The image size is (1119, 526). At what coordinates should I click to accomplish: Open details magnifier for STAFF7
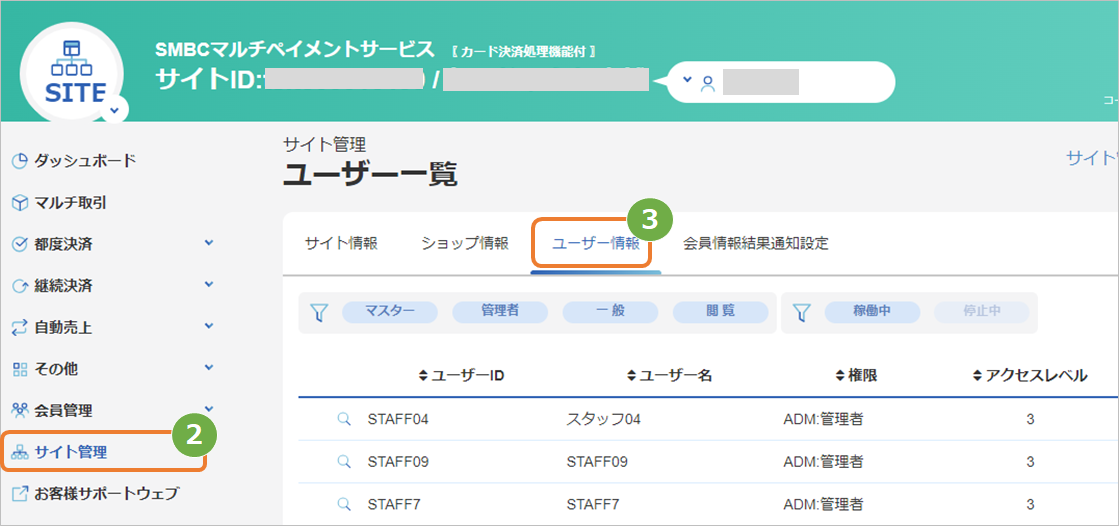344,505
